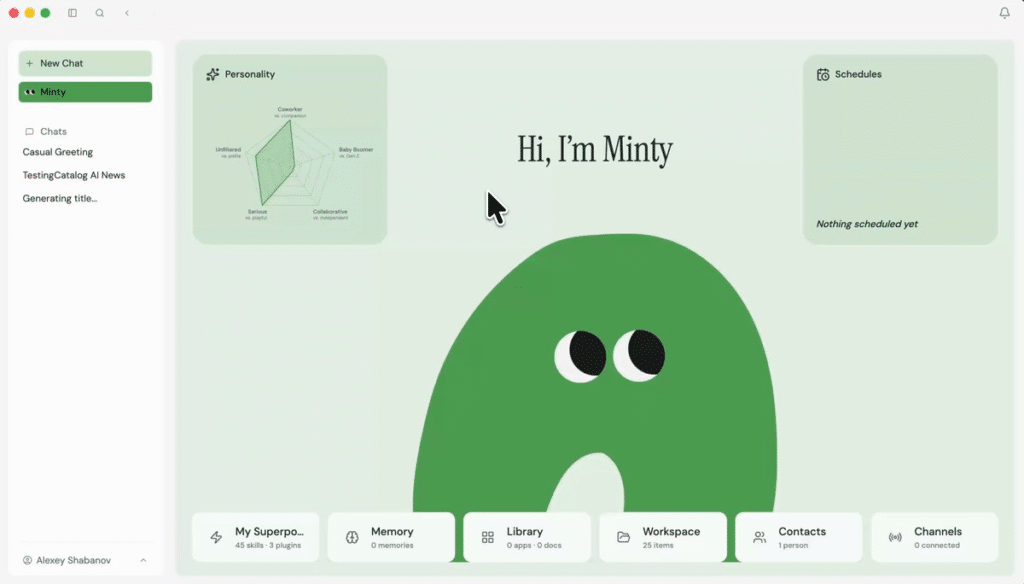
Task: Click the plus icon on New Chat
Action: (x=29, y=63)
